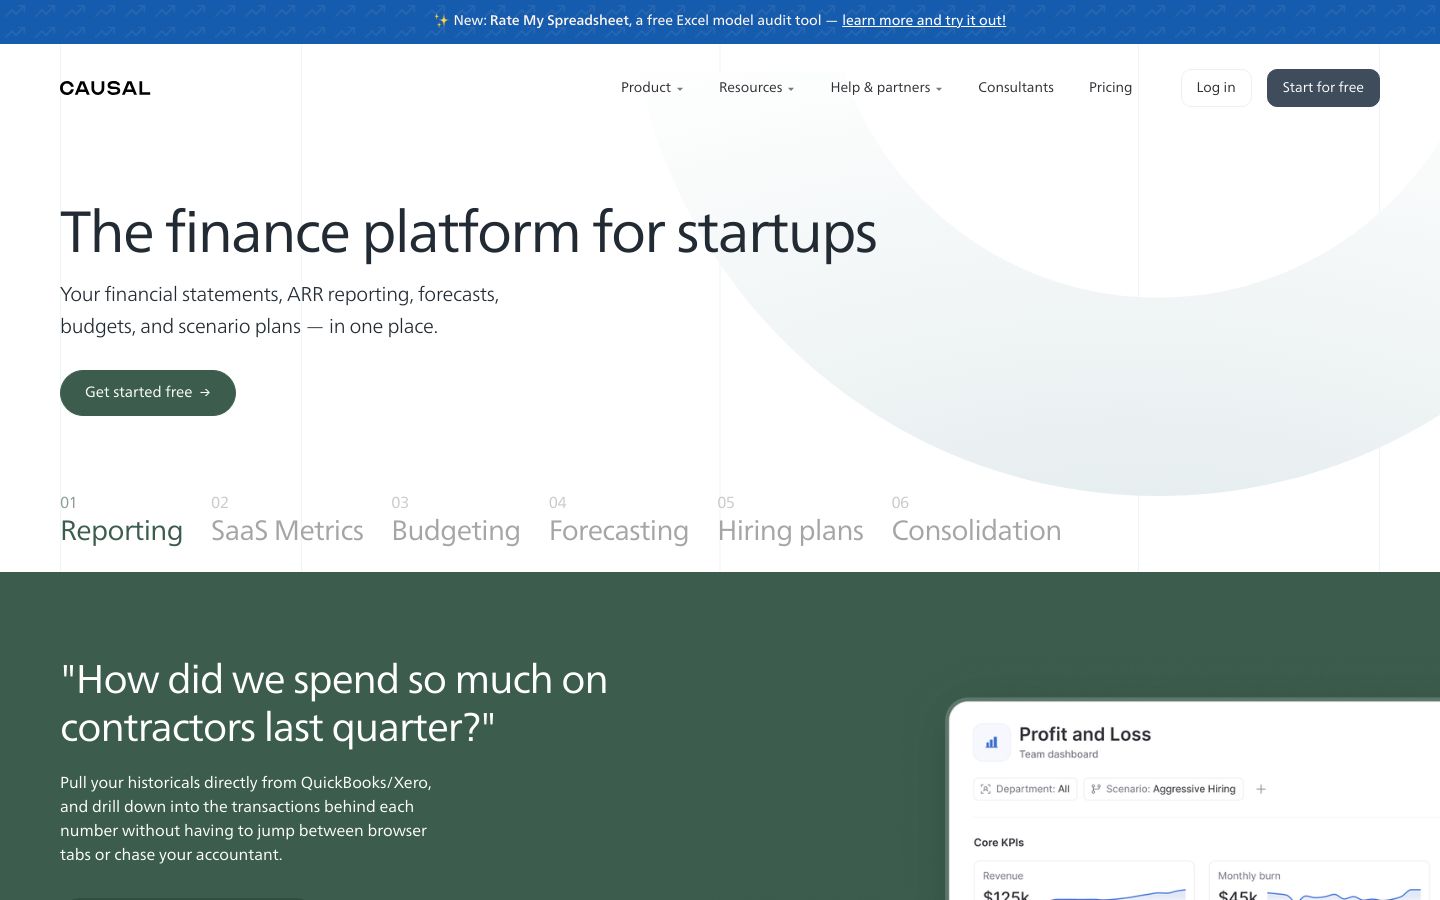Click the contractors last quarter quote heading
1440x900 pixels.
click(x=334, y=703)
